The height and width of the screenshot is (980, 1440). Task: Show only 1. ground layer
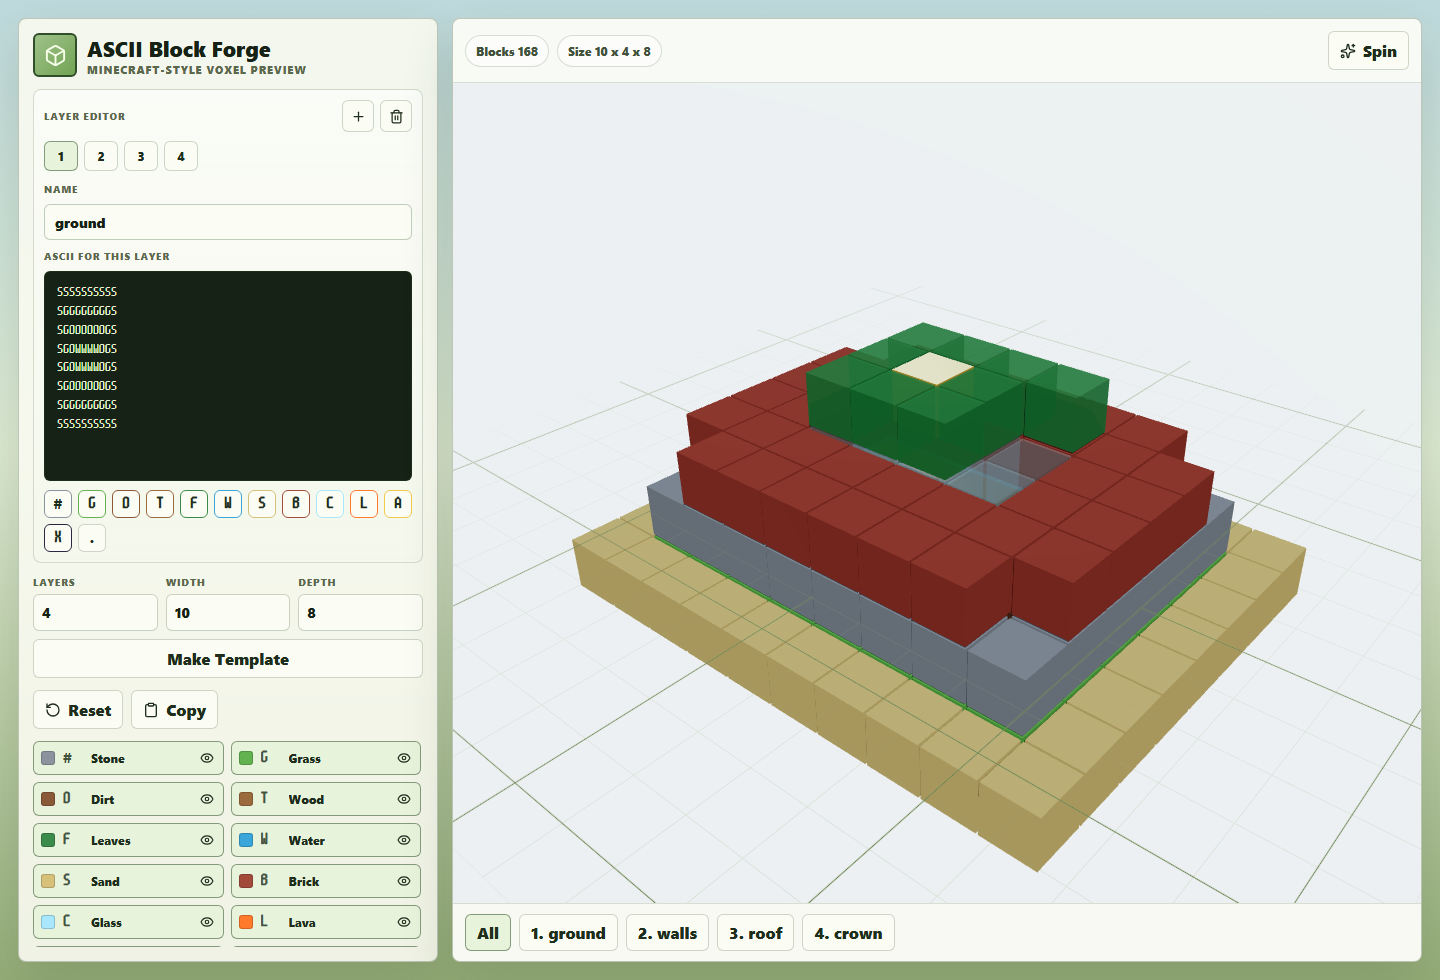click(568, 933)
